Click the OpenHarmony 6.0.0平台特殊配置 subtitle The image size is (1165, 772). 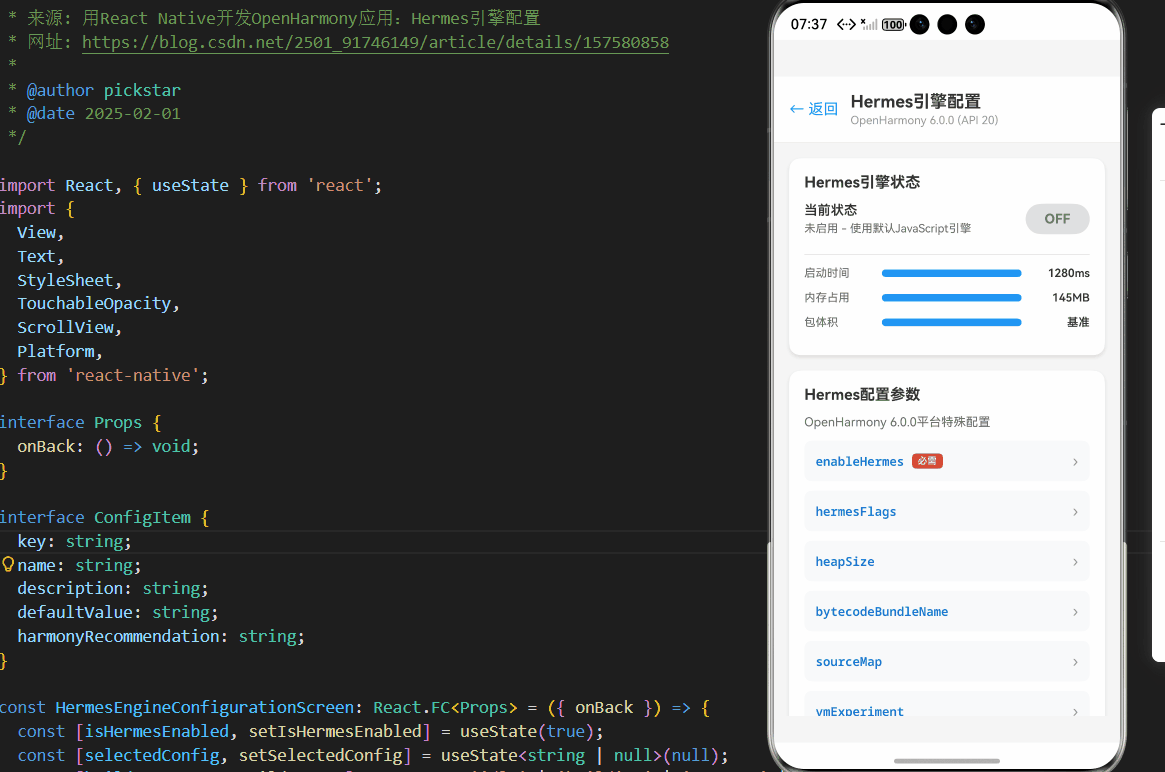(x=897, y=422)
